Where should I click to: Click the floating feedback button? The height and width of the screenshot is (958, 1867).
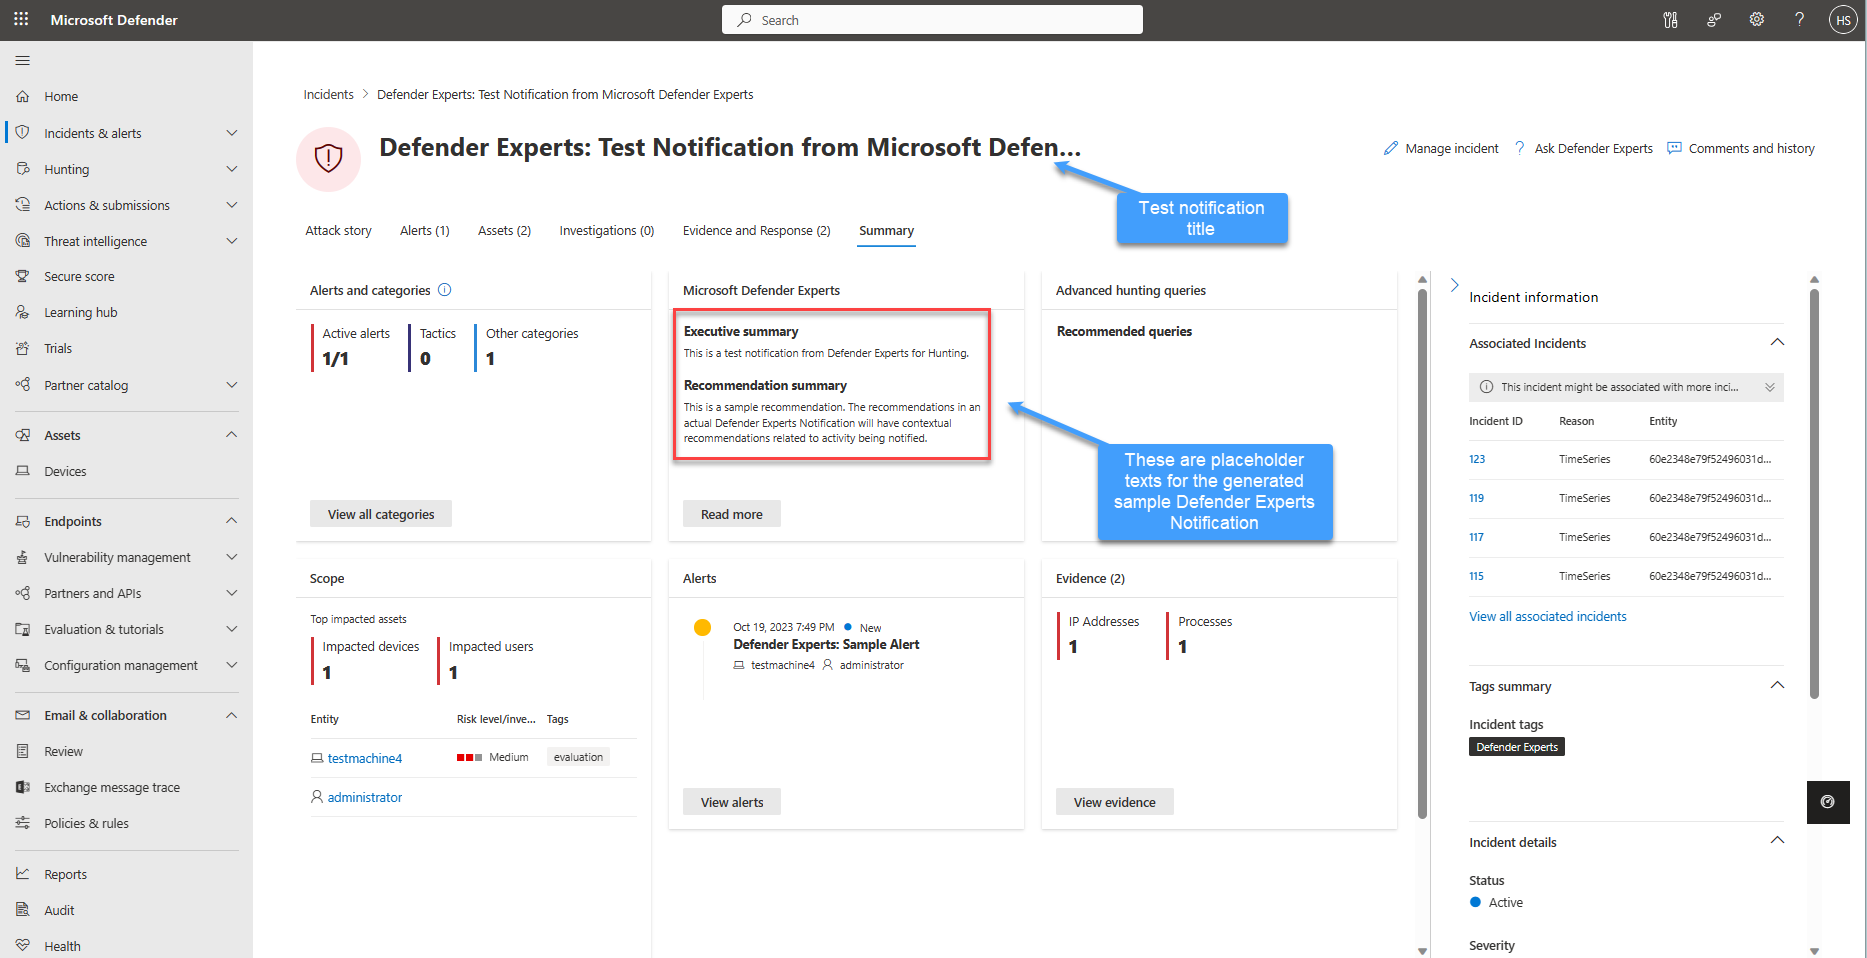coord(1828,802)
